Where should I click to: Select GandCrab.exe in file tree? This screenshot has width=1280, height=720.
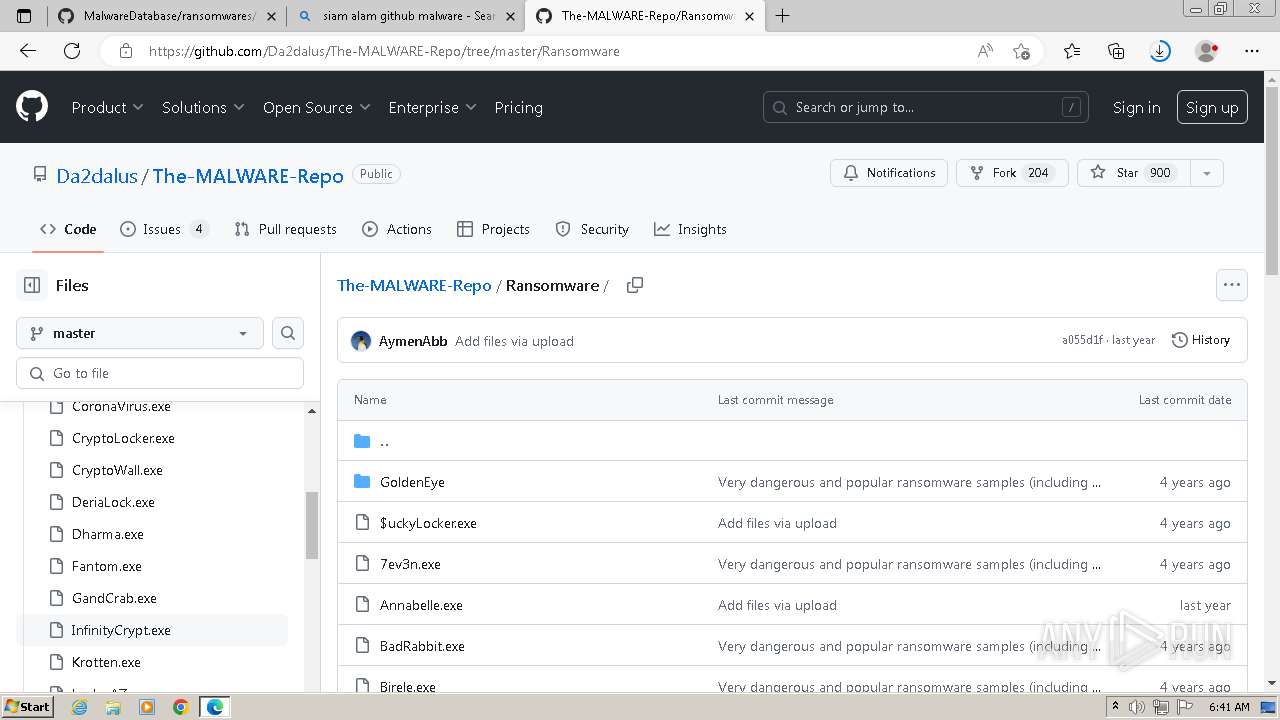tap(114, 598)
